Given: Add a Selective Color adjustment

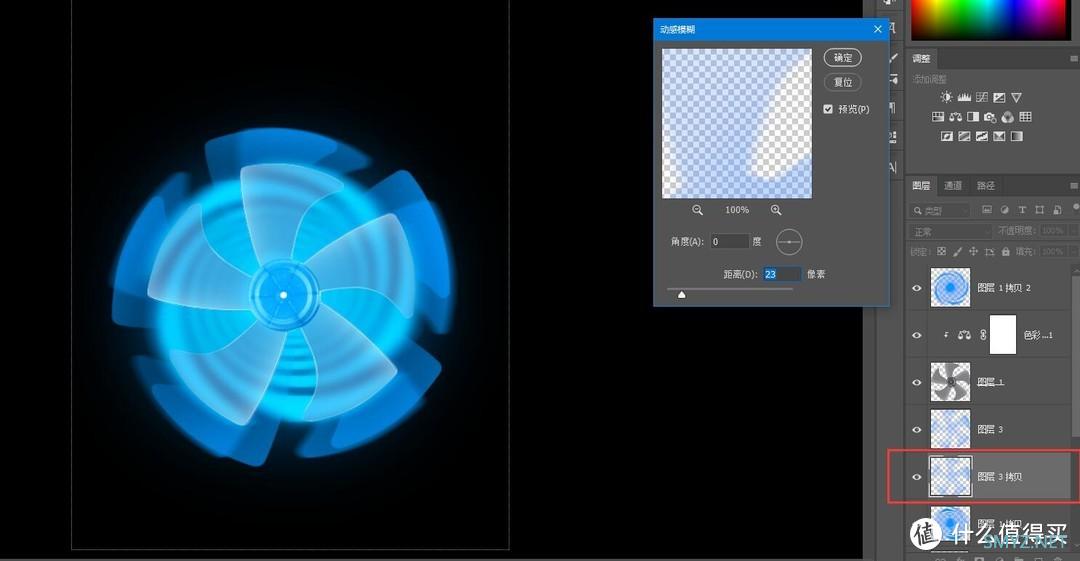Looking at the screenshot, I should 999,136.
